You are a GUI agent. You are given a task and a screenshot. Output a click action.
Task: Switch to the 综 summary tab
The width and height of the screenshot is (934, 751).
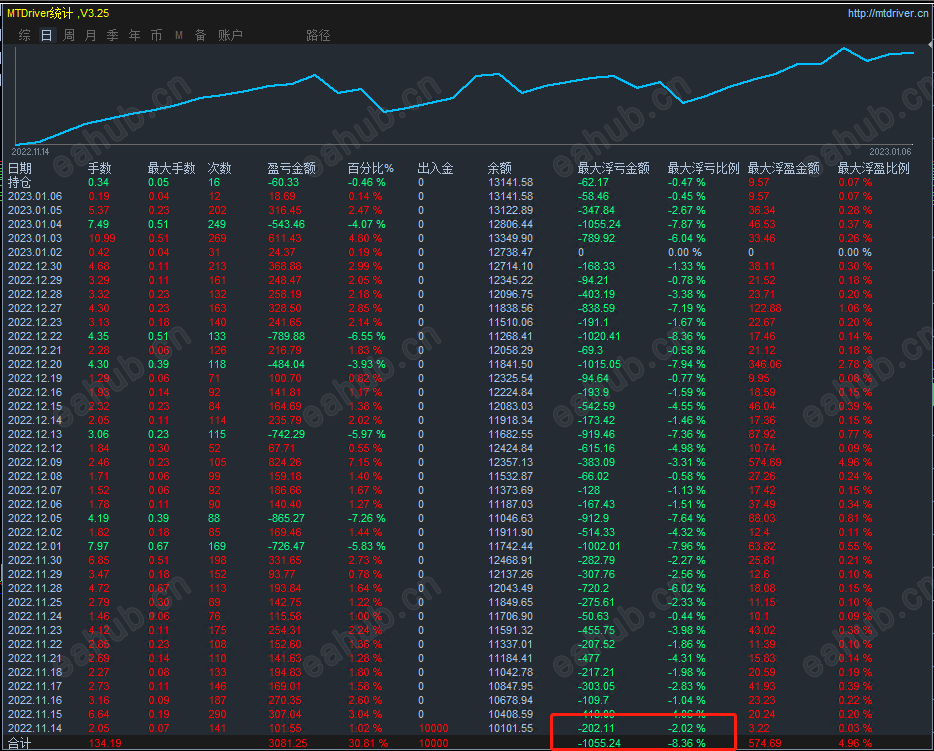pos(24,35)
